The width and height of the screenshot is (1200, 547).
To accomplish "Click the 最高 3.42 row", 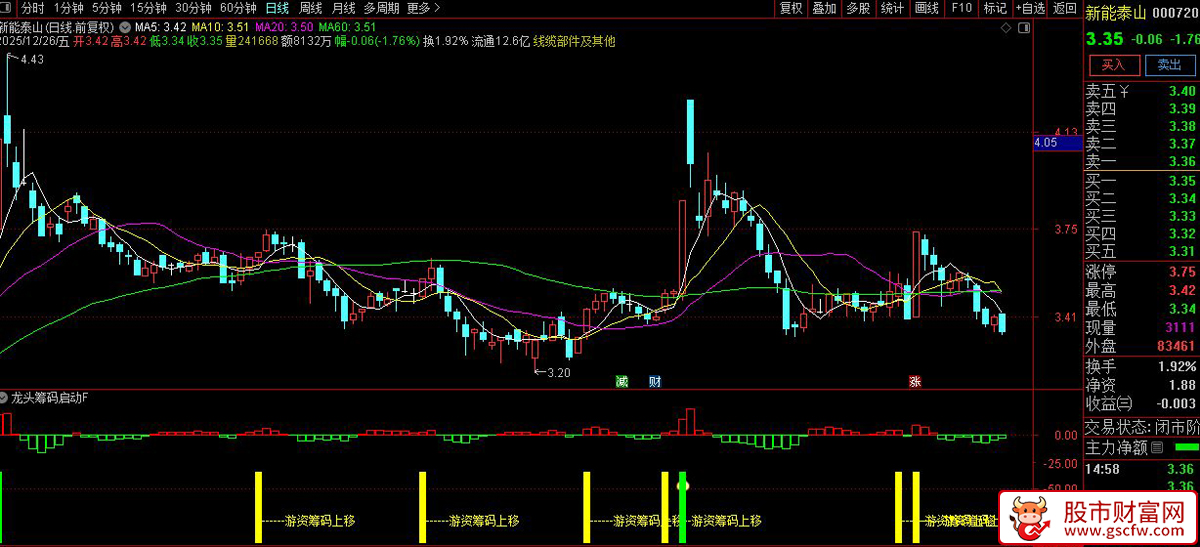I will point(1142,291).
